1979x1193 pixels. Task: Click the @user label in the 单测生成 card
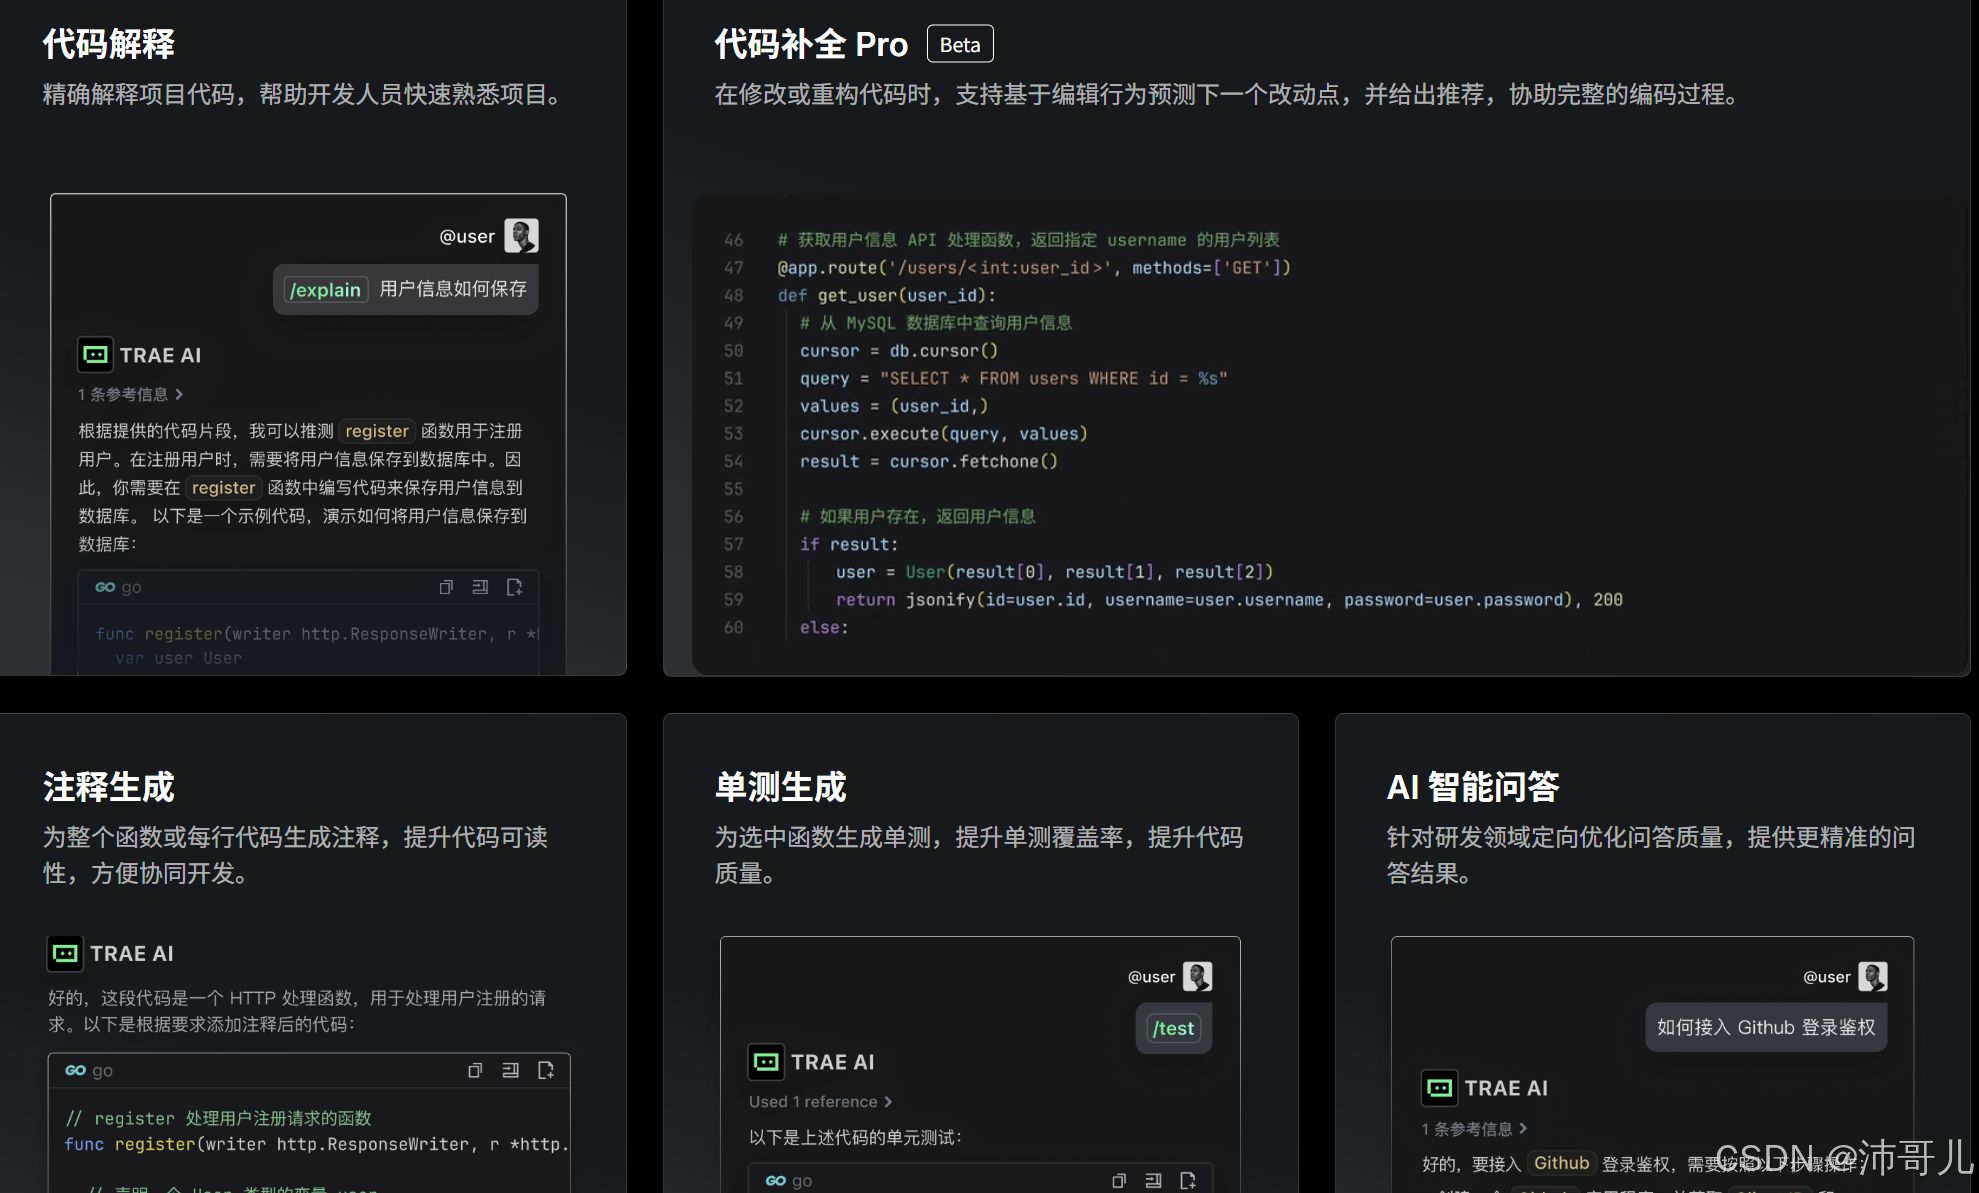1151,977
